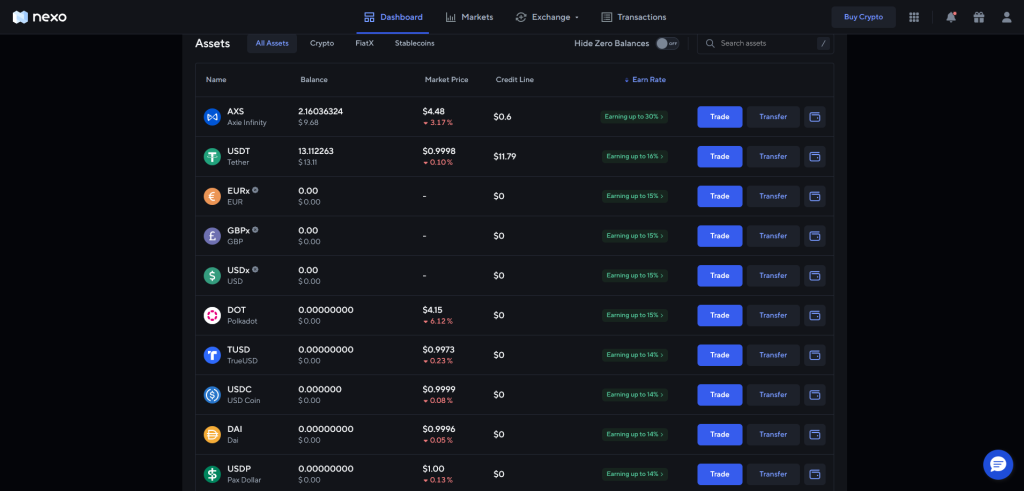Click the Buy Crypto button
1024x491 pixels.
(863, 17)
